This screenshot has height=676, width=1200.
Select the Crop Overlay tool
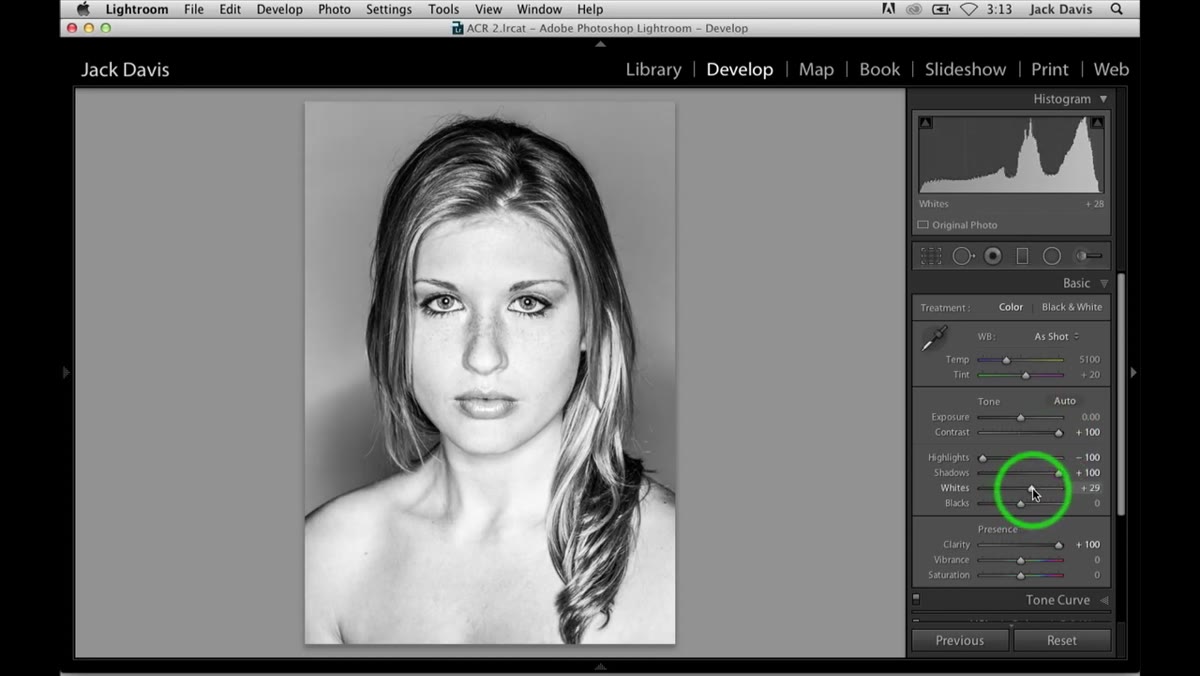[x=931, y=256]
